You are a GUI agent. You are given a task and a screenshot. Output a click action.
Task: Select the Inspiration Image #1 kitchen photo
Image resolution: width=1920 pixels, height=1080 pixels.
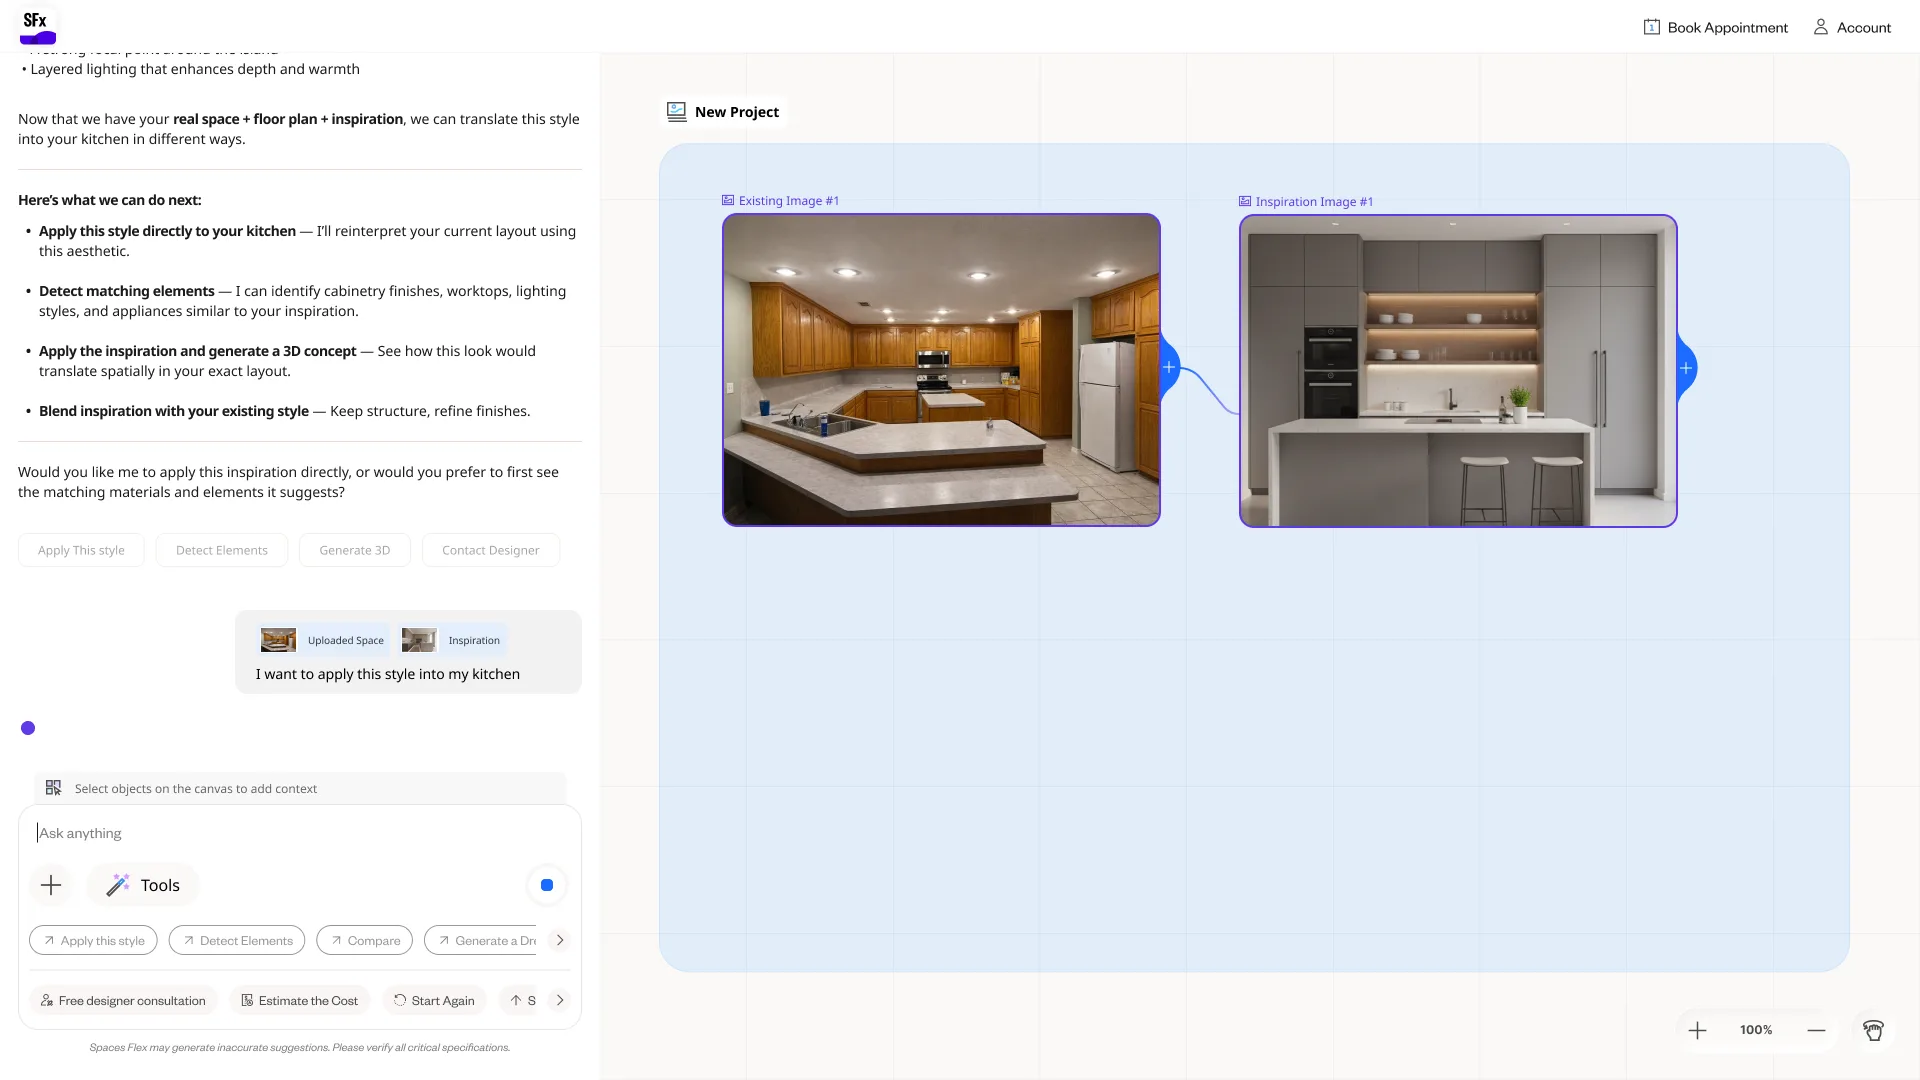point(1458,371)
